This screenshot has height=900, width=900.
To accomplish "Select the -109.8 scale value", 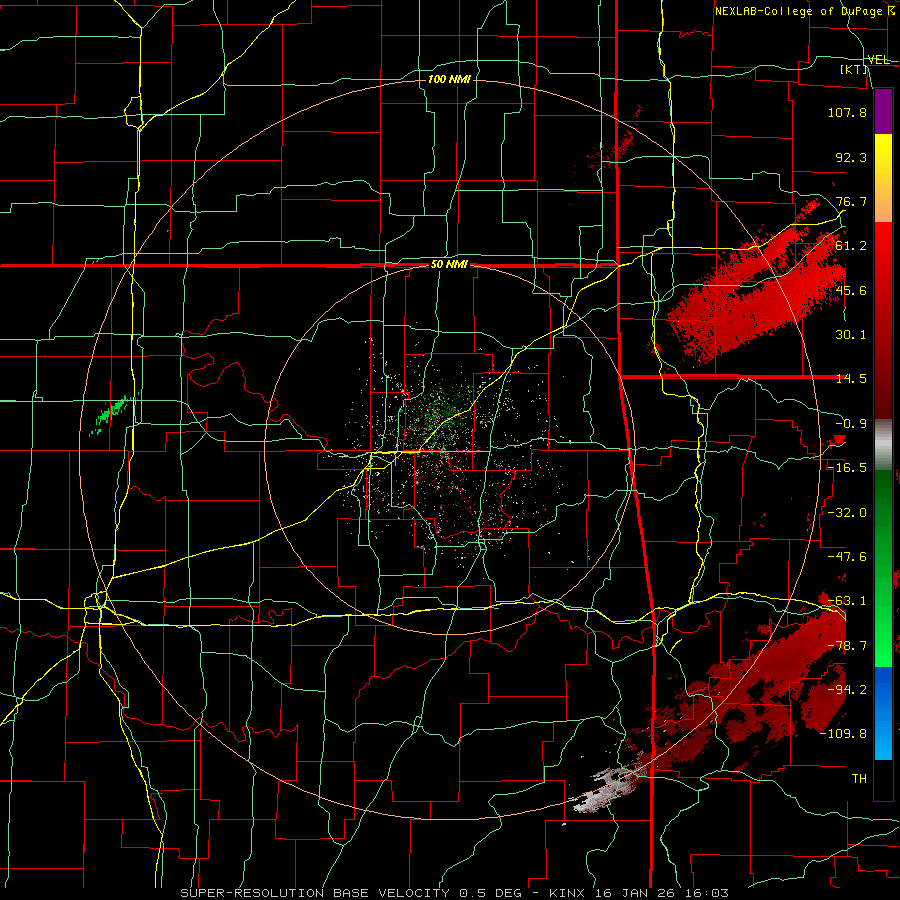I will [x=843, y=734].
